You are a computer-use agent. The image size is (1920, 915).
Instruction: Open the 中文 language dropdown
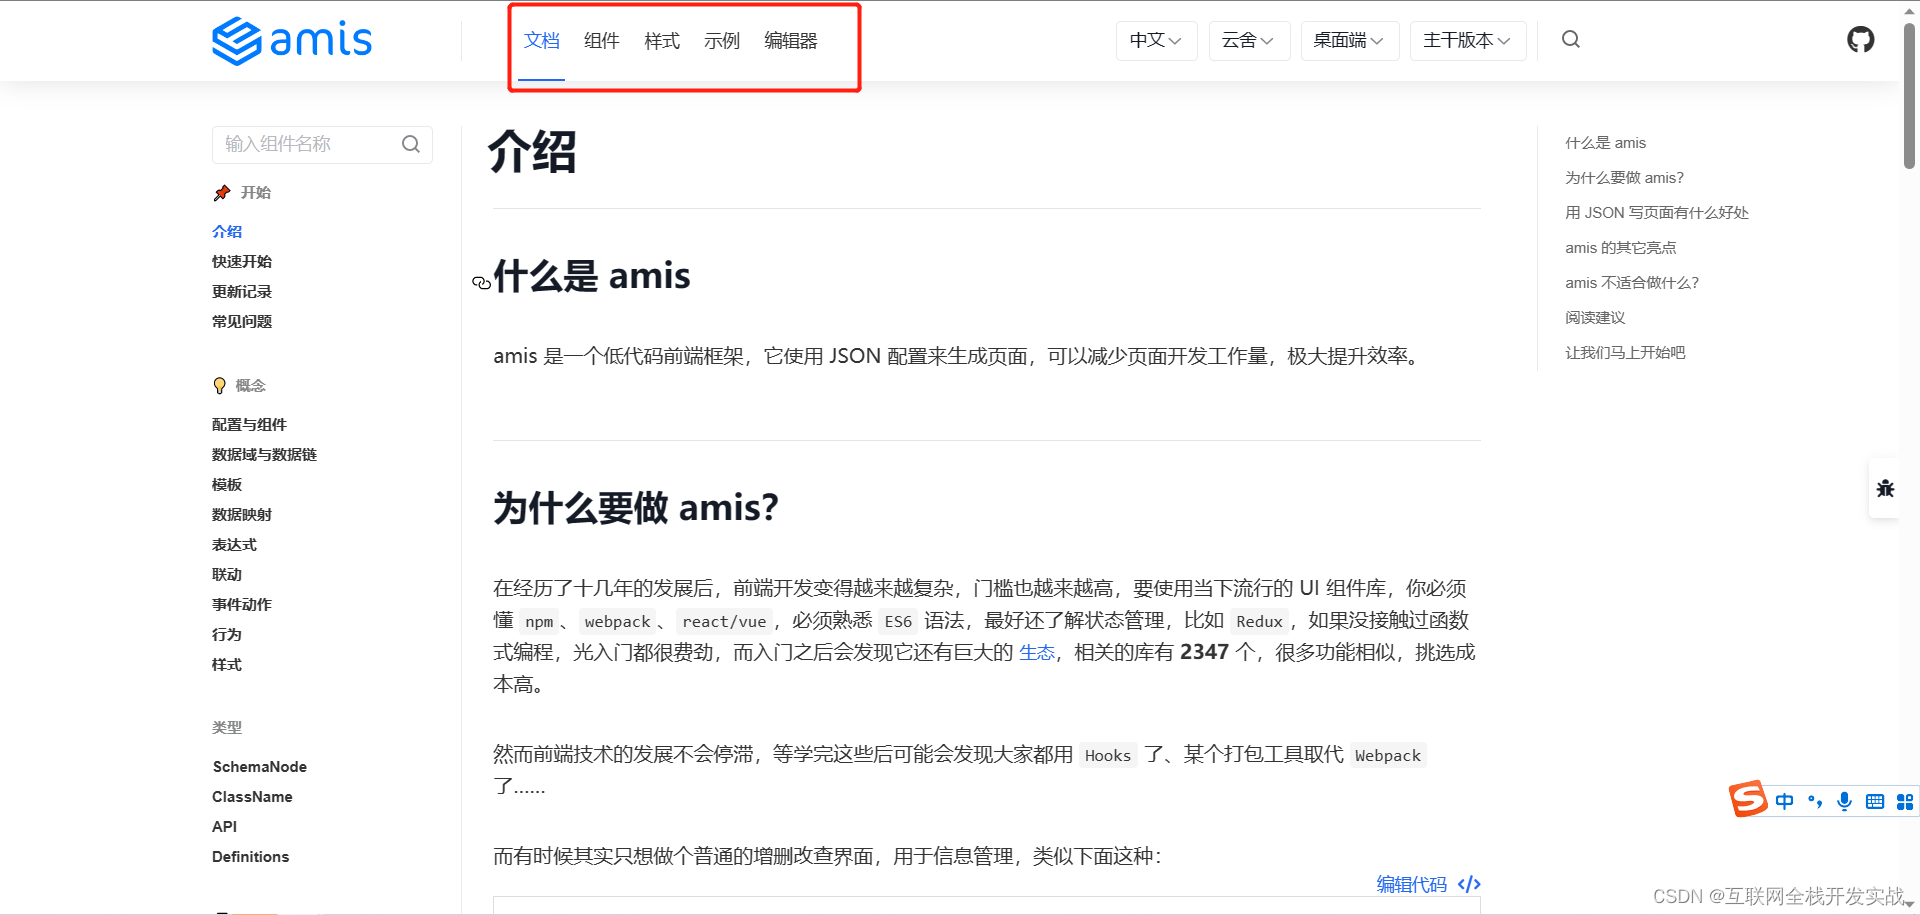pos(1156,41)
